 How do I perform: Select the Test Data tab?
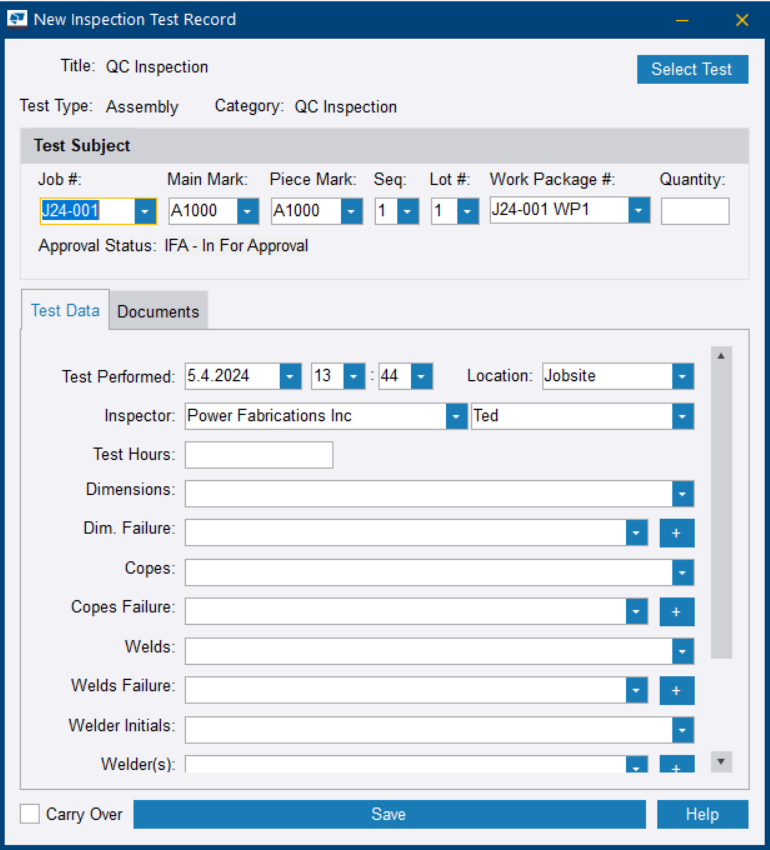[65, 310]
